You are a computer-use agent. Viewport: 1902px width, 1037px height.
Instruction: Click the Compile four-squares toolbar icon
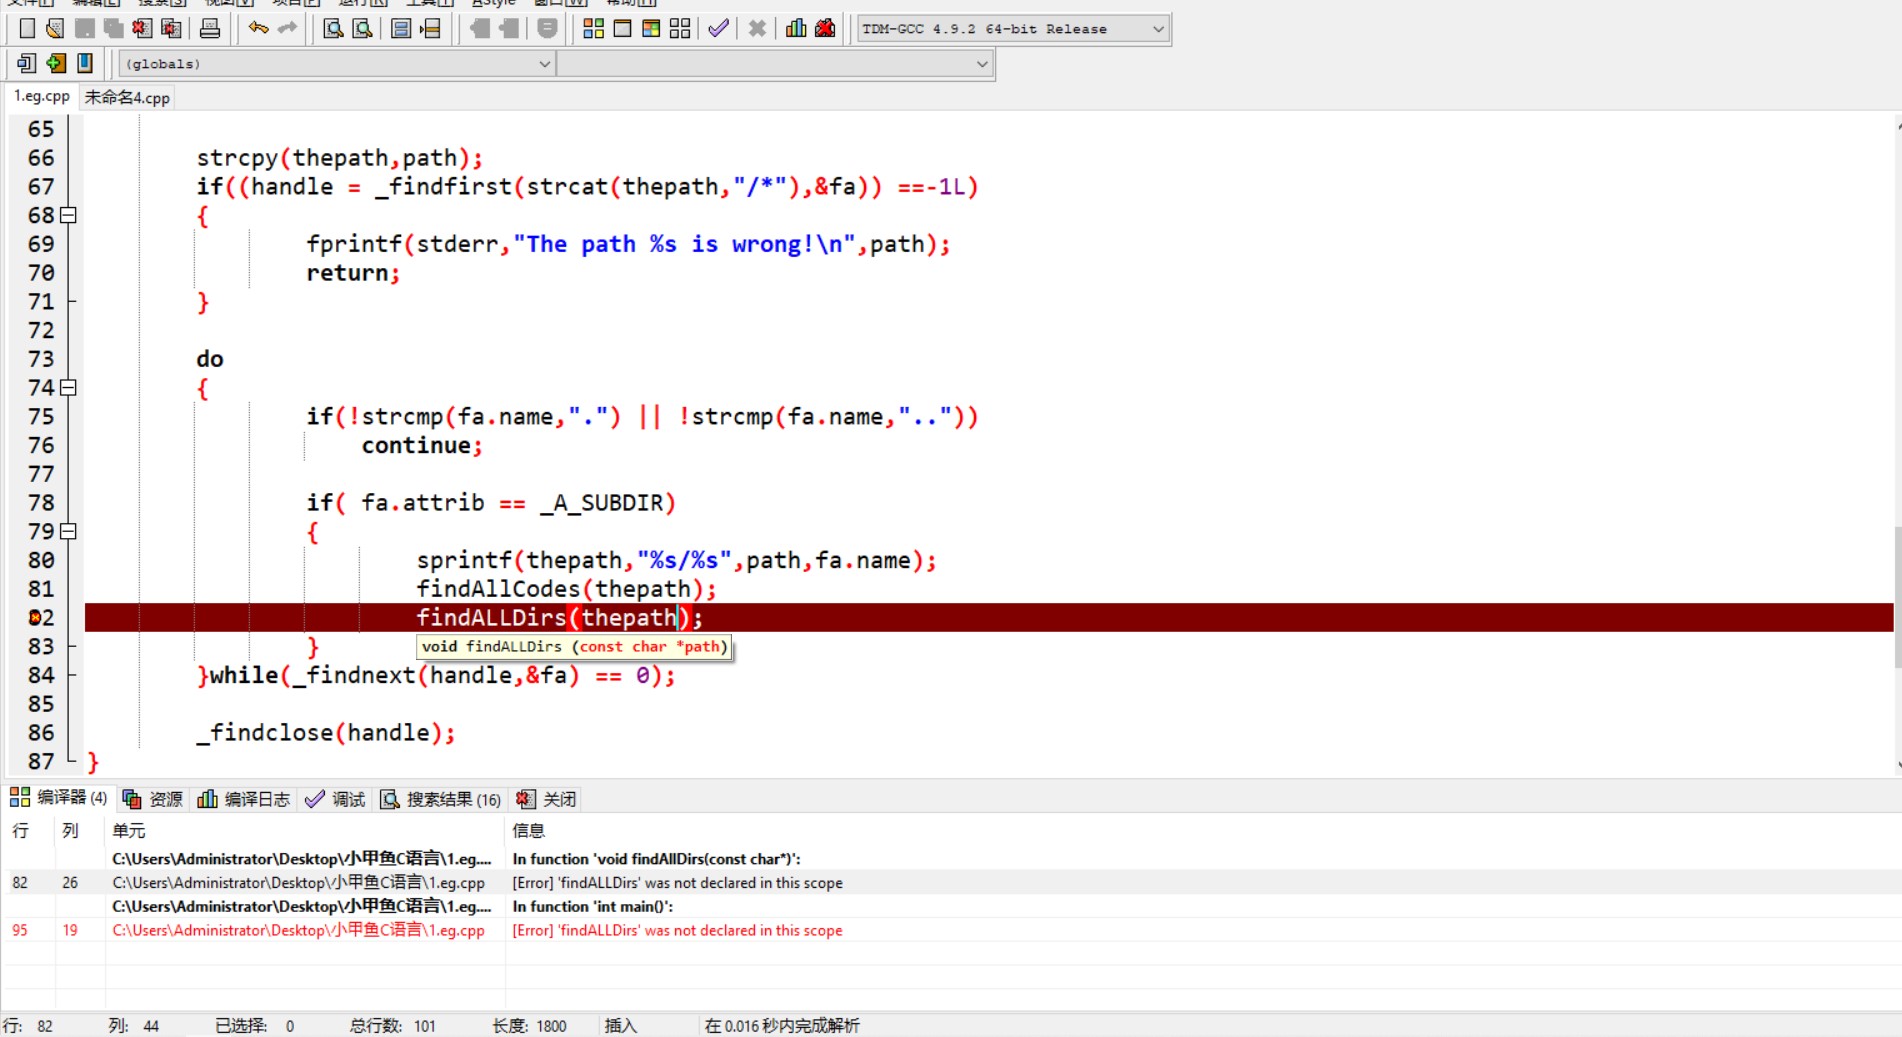point(593,29)
